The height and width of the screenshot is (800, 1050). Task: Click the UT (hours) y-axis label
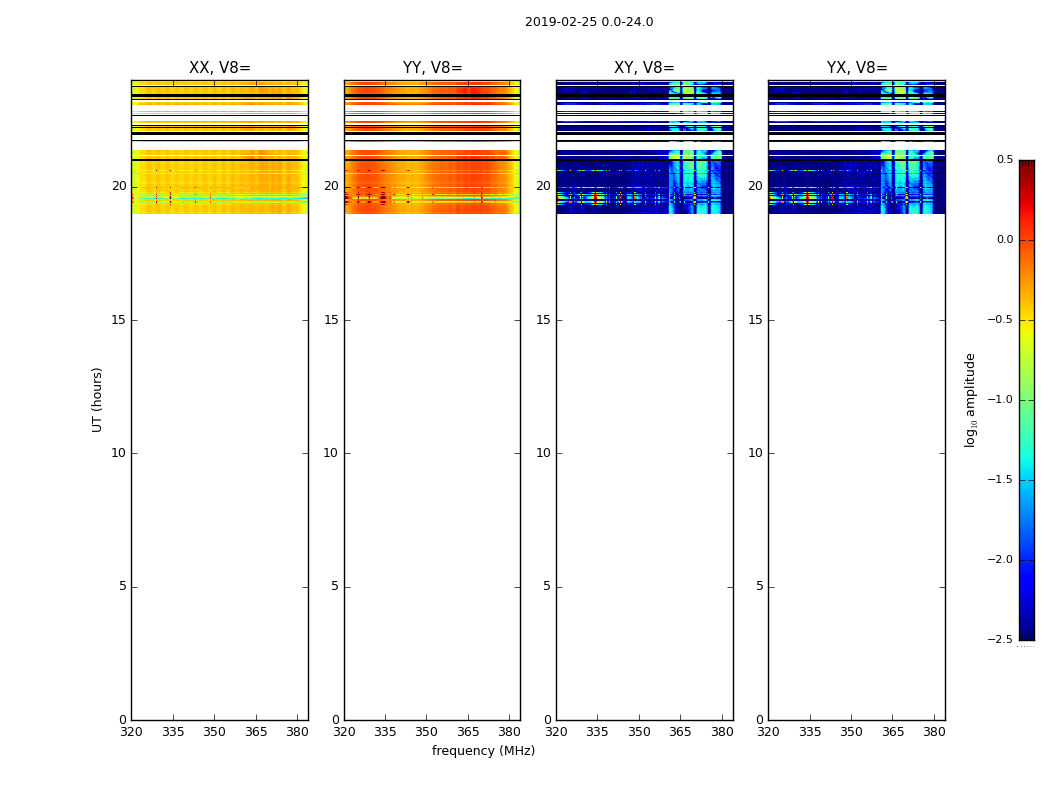coord(98,399)
